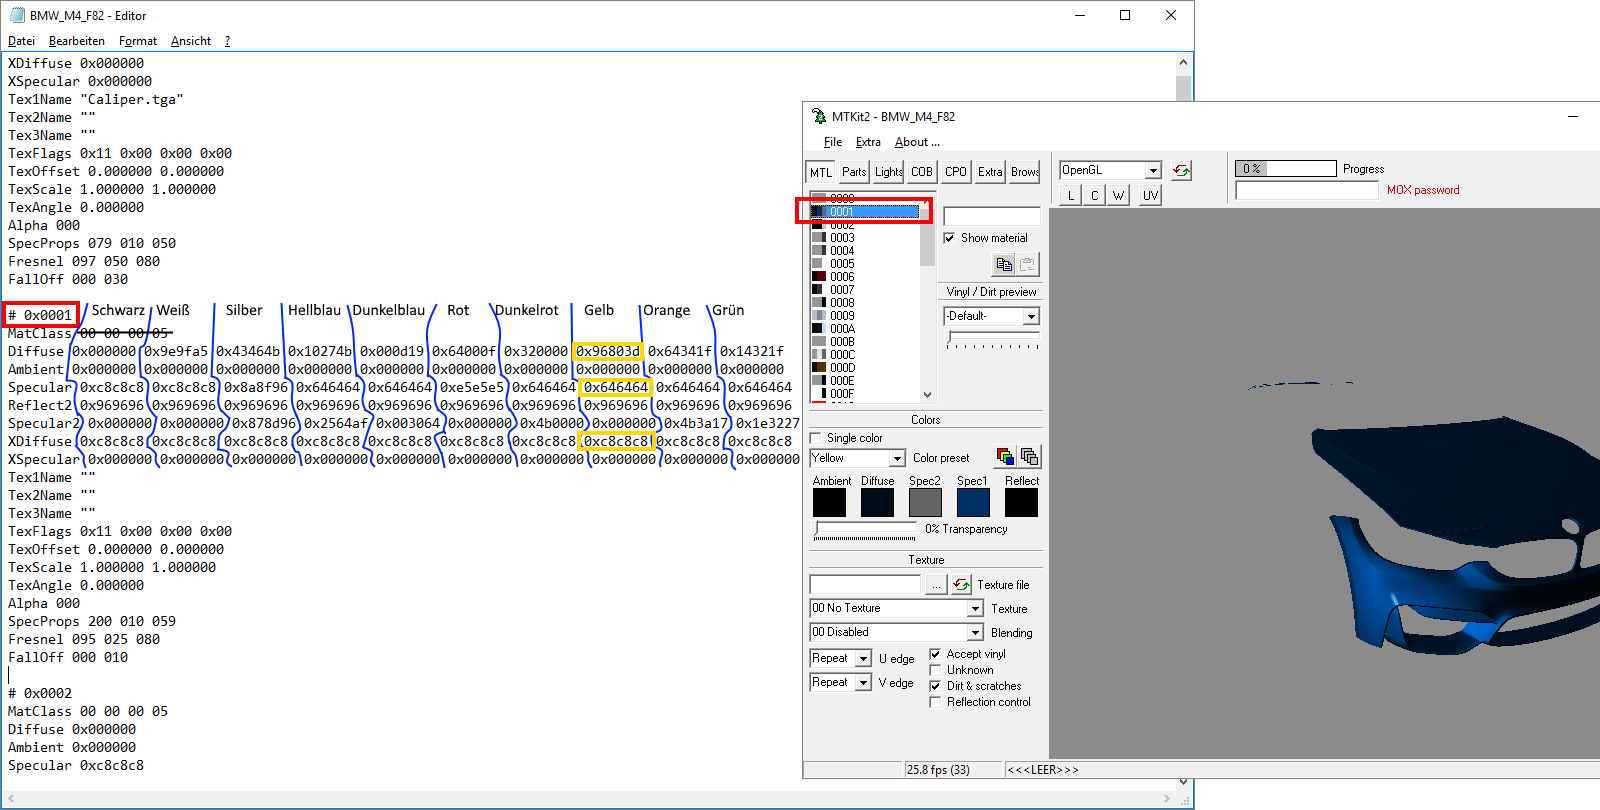Click the paste material icon
This screenshot has height=810, width=1600.
pyautogui.click(x=1027, y=264)
